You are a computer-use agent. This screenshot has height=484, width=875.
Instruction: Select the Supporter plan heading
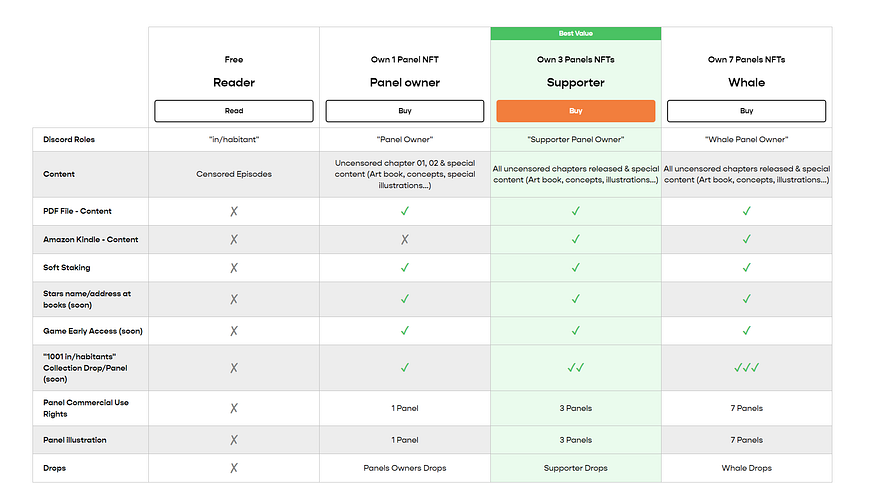point(575,83)
